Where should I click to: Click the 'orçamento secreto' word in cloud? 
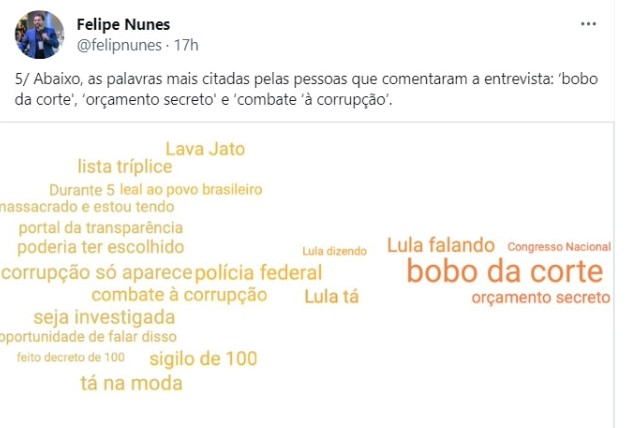(x=541, y=298)
